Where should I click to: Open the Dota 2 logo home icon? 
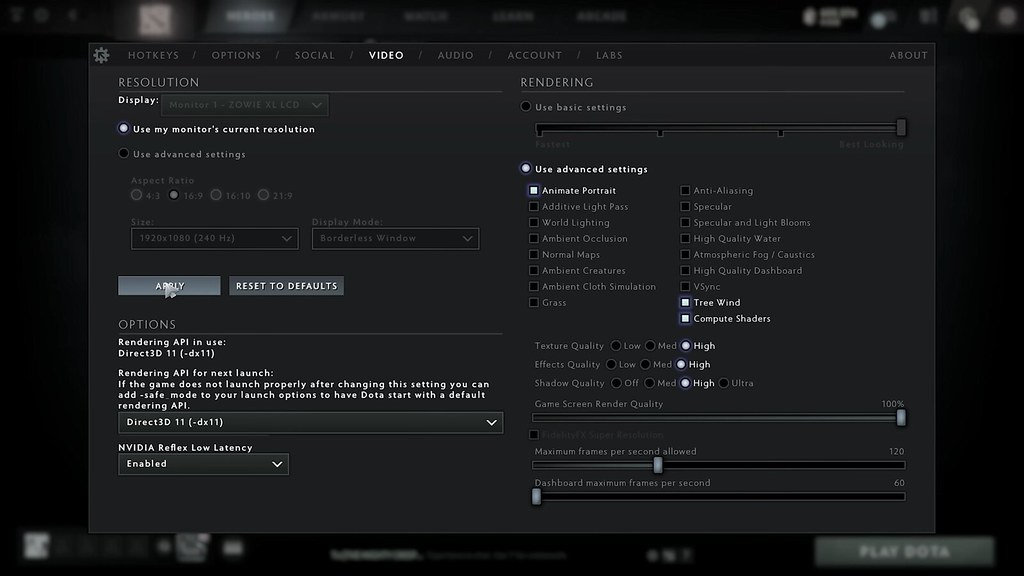coord(155,16)
